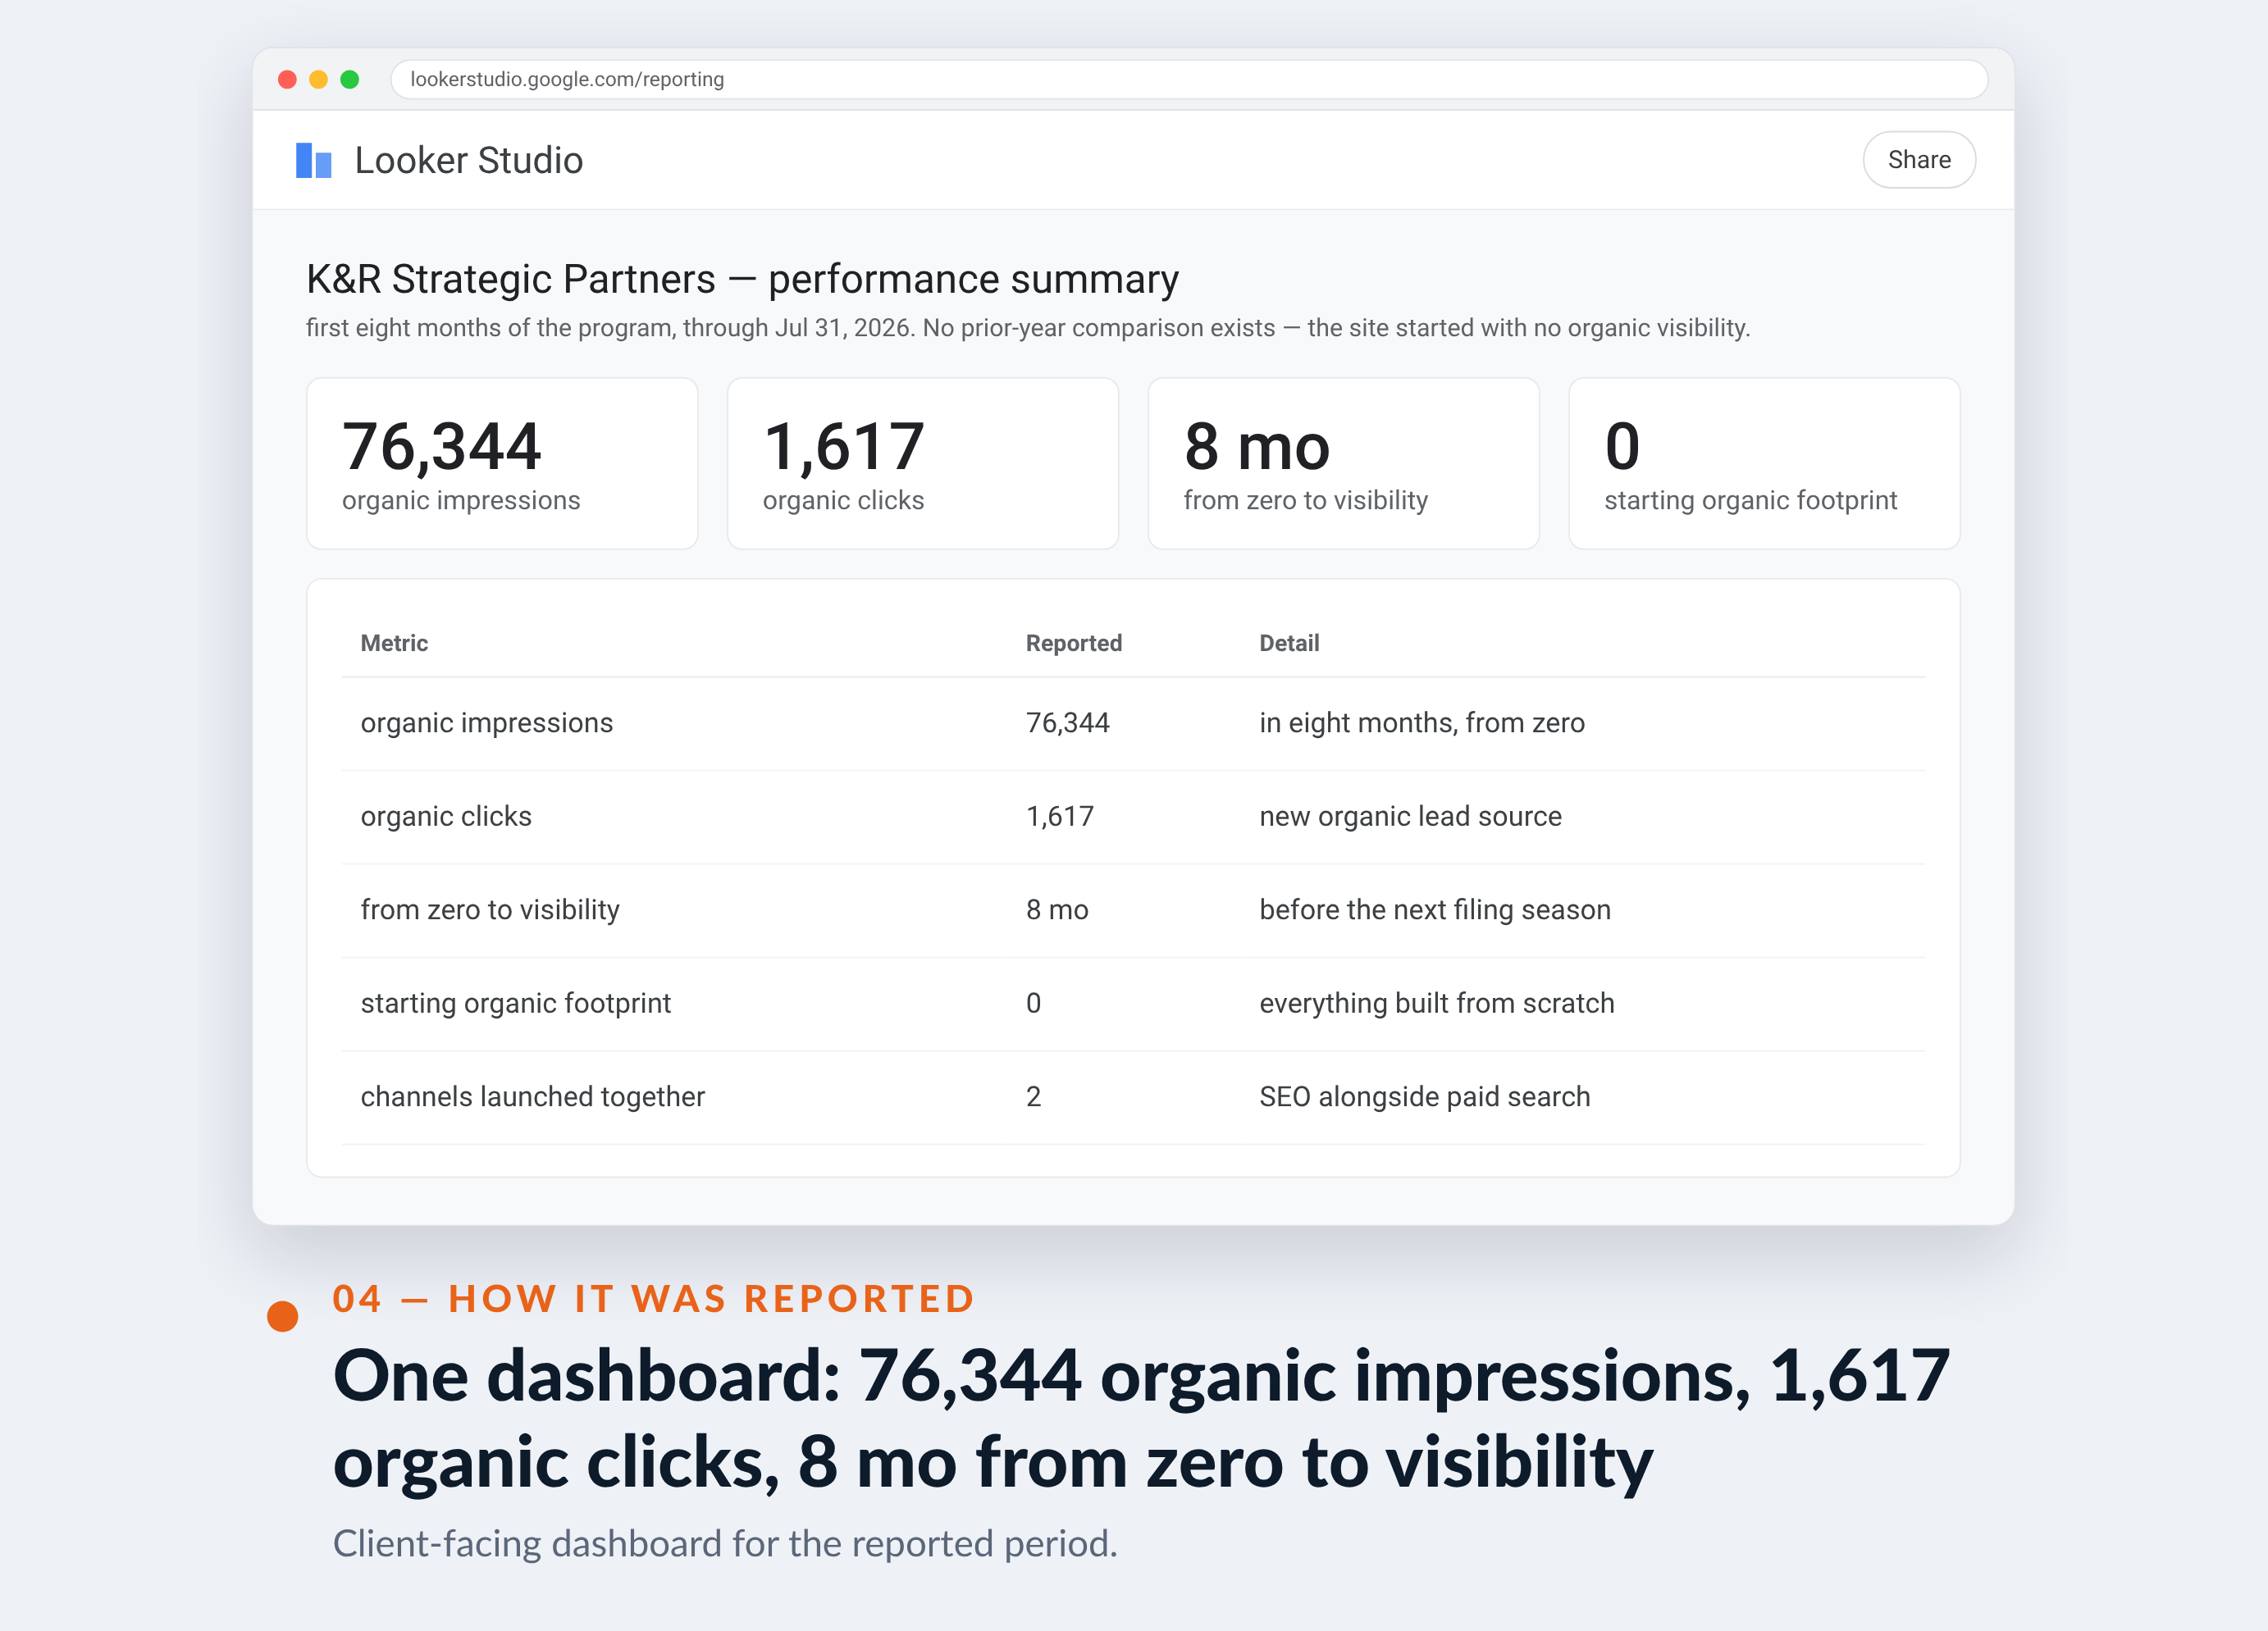Click the 'One dashboard: 76,344 organic impressions' headline
Image resolution: width=2268 pixels, height=1631 pixels.
[x=1141, y=1418]
